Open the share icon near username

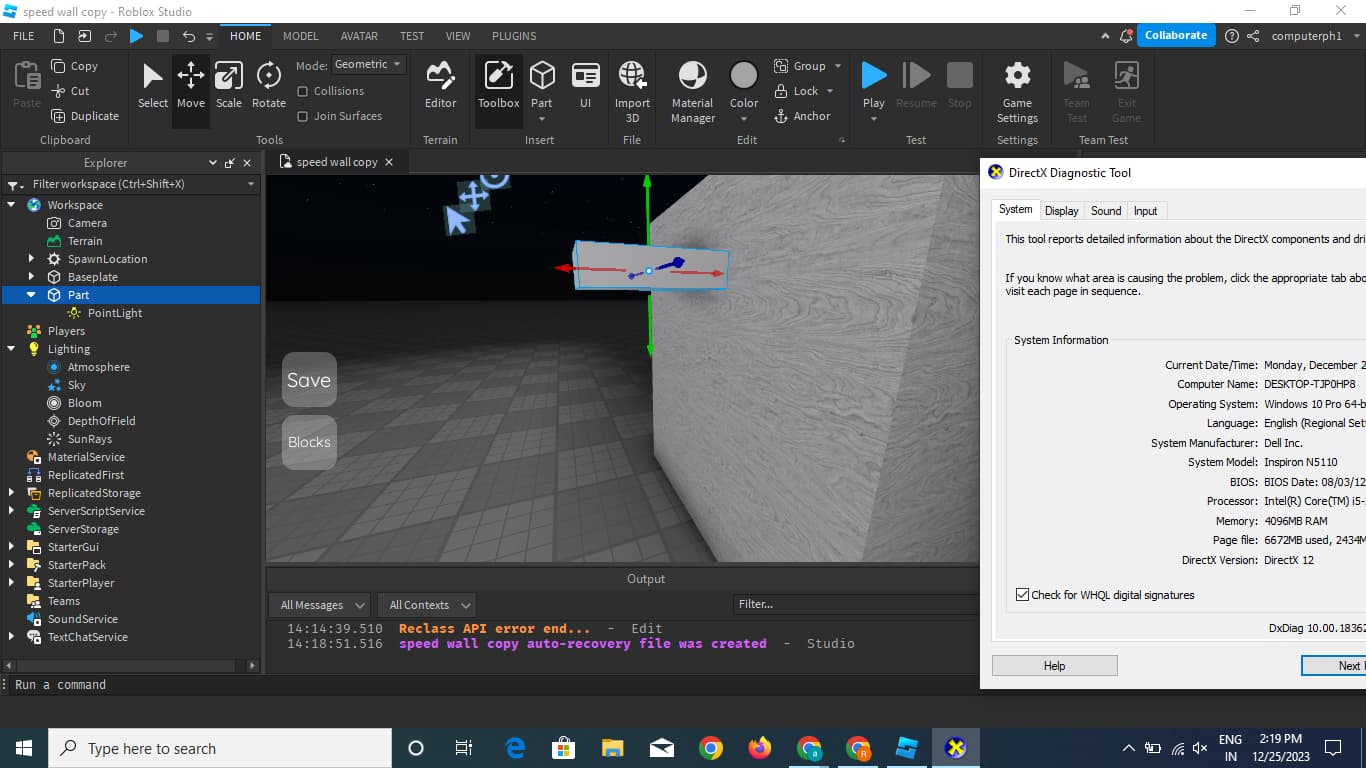(1253, 36)
